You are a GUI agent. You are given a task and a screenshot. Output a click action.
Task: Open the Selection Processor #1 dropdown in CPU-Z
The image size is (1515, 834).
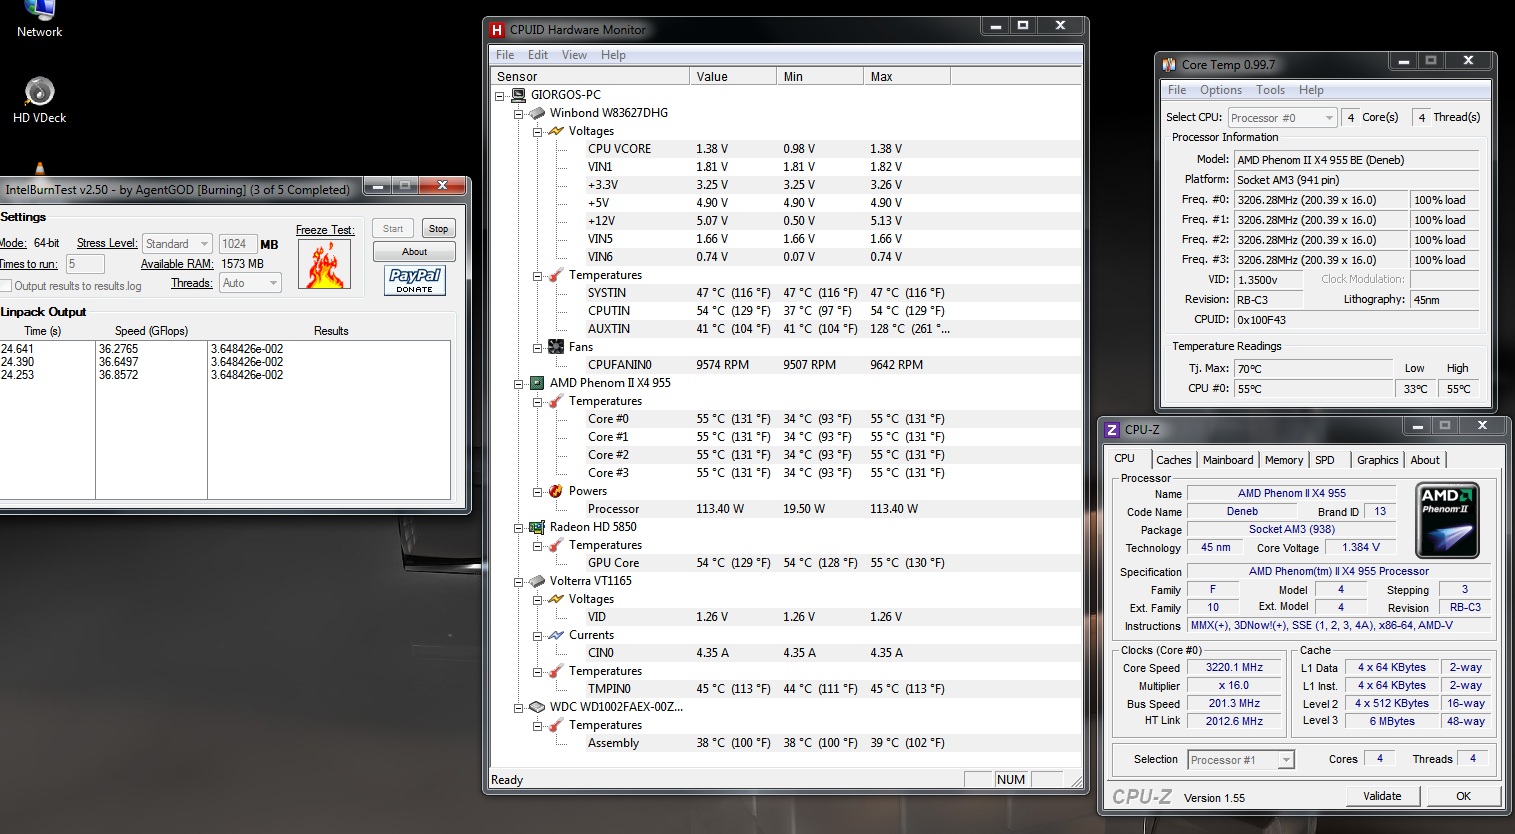[x=1241, y=760]
